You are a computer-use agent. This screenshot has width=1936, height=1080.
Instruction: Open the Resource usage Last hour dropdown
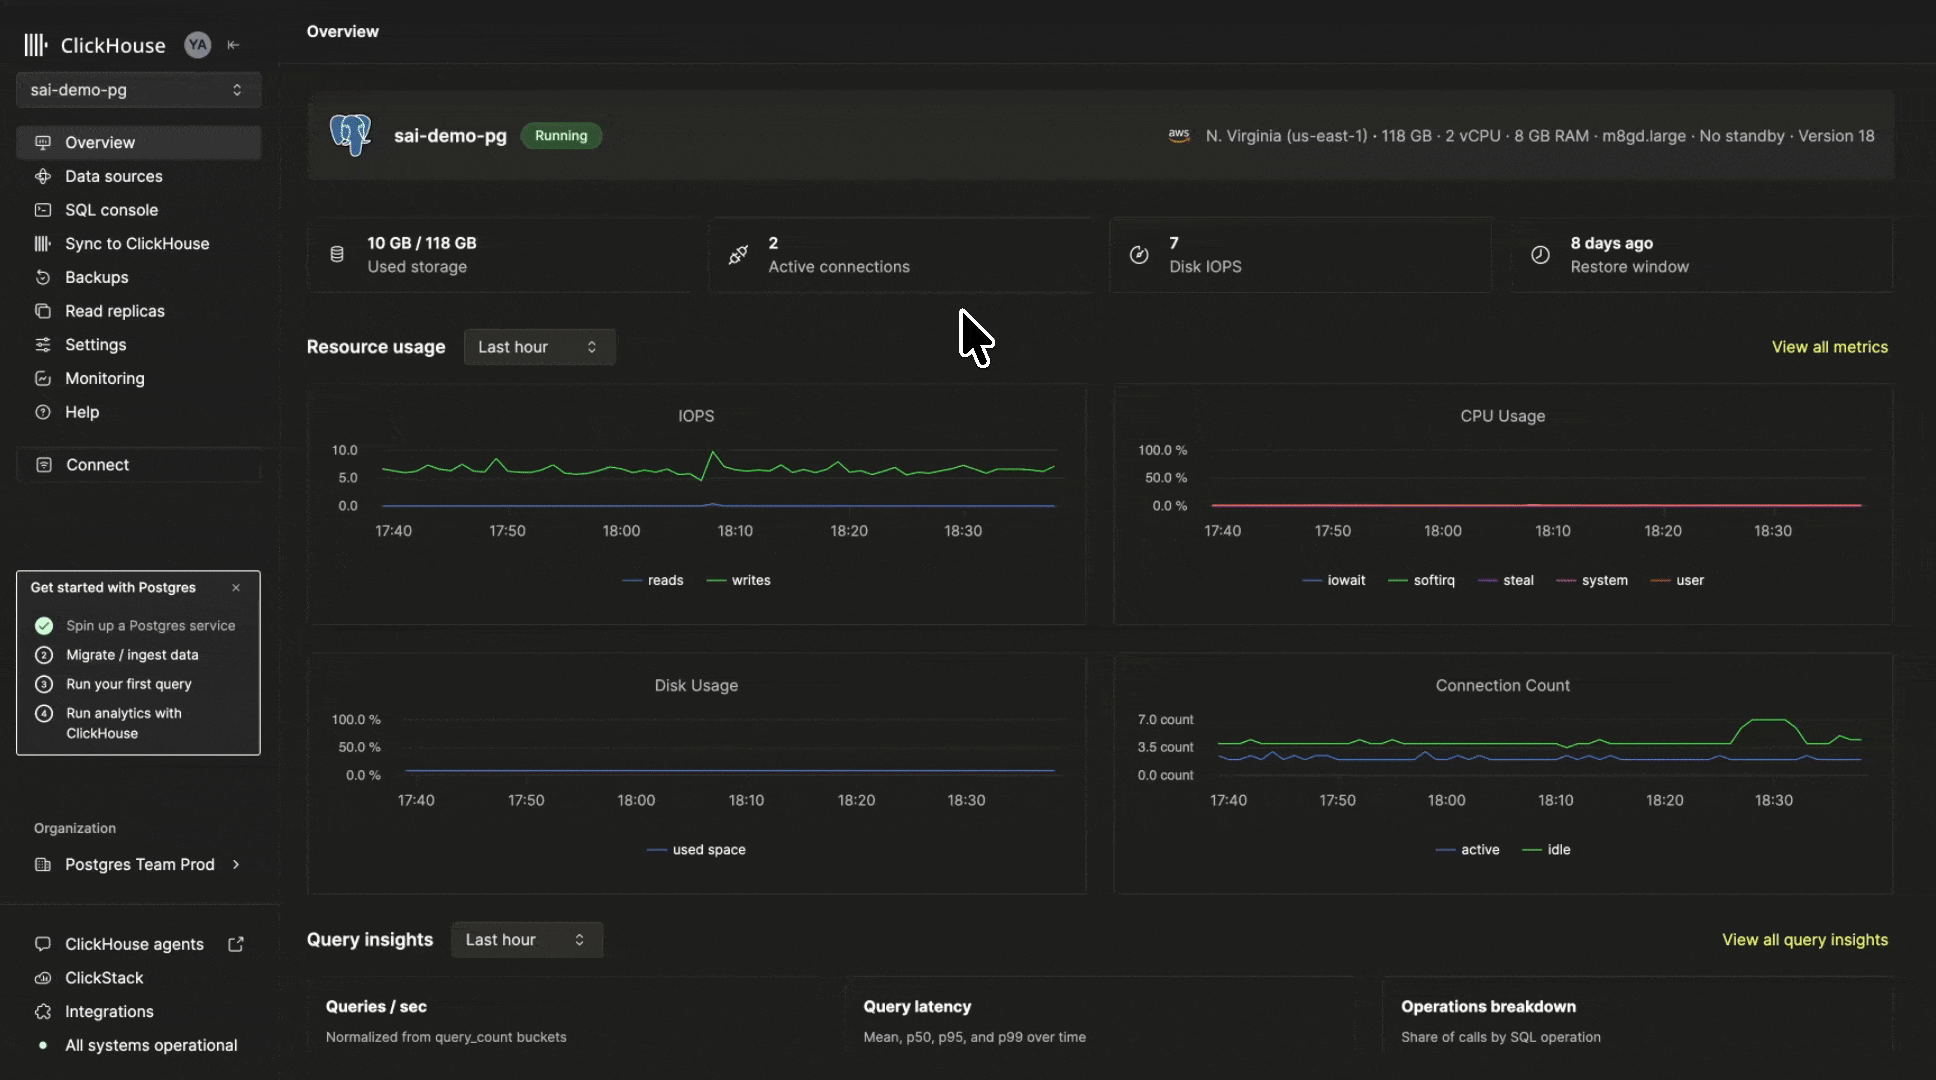click(539, 347)
